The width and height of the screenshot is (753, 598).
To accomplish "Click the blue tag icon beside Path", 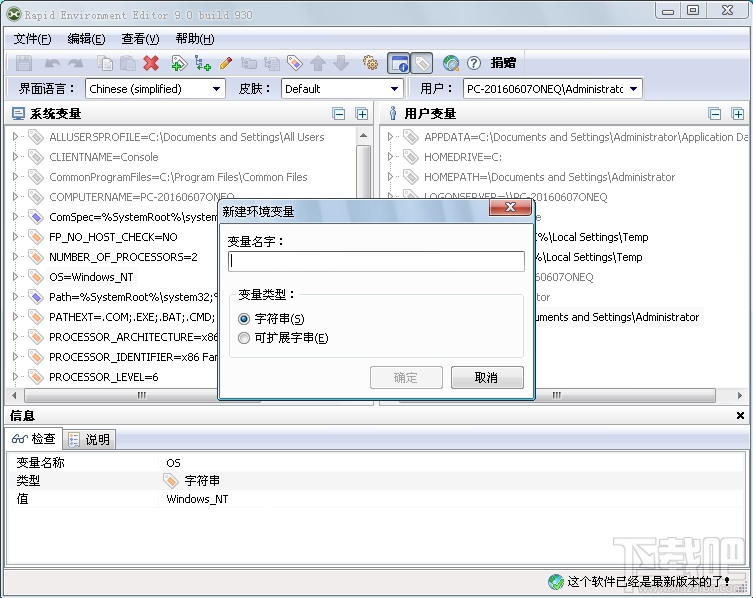I will 36,297.
